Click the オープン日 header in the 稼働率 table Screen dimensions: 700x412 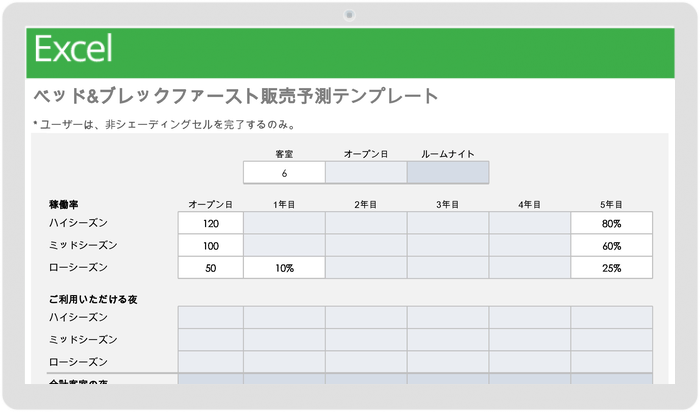coord(210,204)
